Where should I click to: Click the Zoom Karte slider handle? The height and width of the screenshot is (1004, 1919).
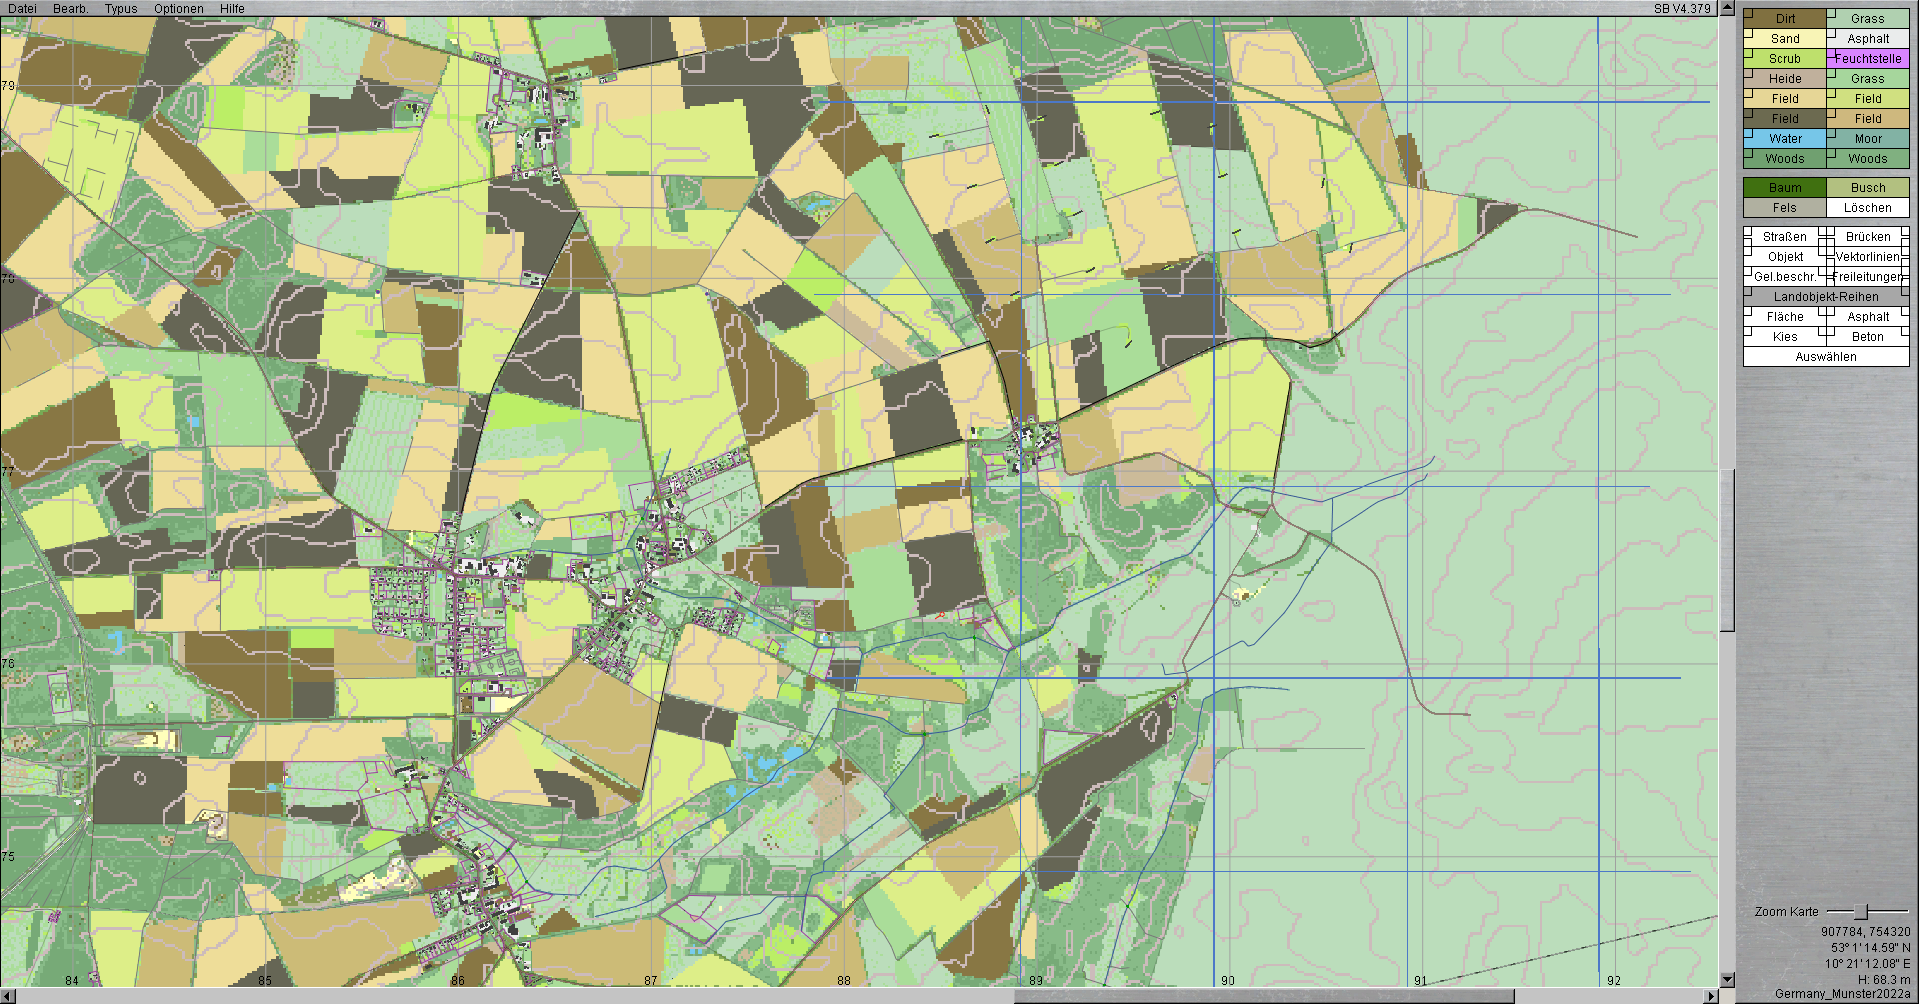(x=1860, y=912)
